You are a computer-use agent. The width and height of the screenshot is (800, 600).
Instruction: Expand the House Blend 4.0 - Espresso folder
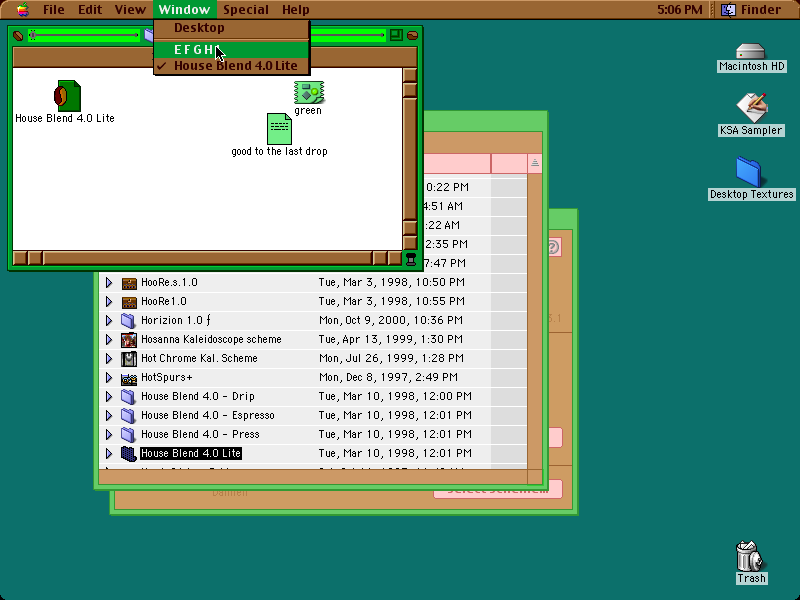(109, 415)
